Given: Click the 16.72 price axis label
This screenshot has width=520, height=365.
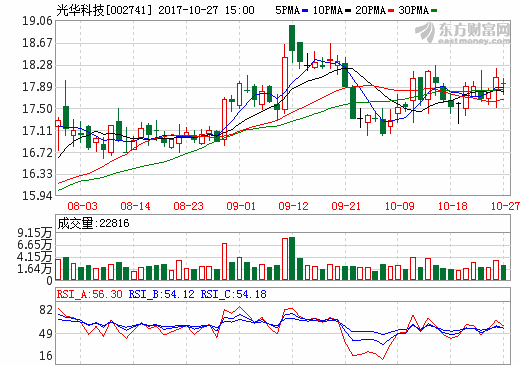Looking at the screenshot, I should (x=37, y=153).
